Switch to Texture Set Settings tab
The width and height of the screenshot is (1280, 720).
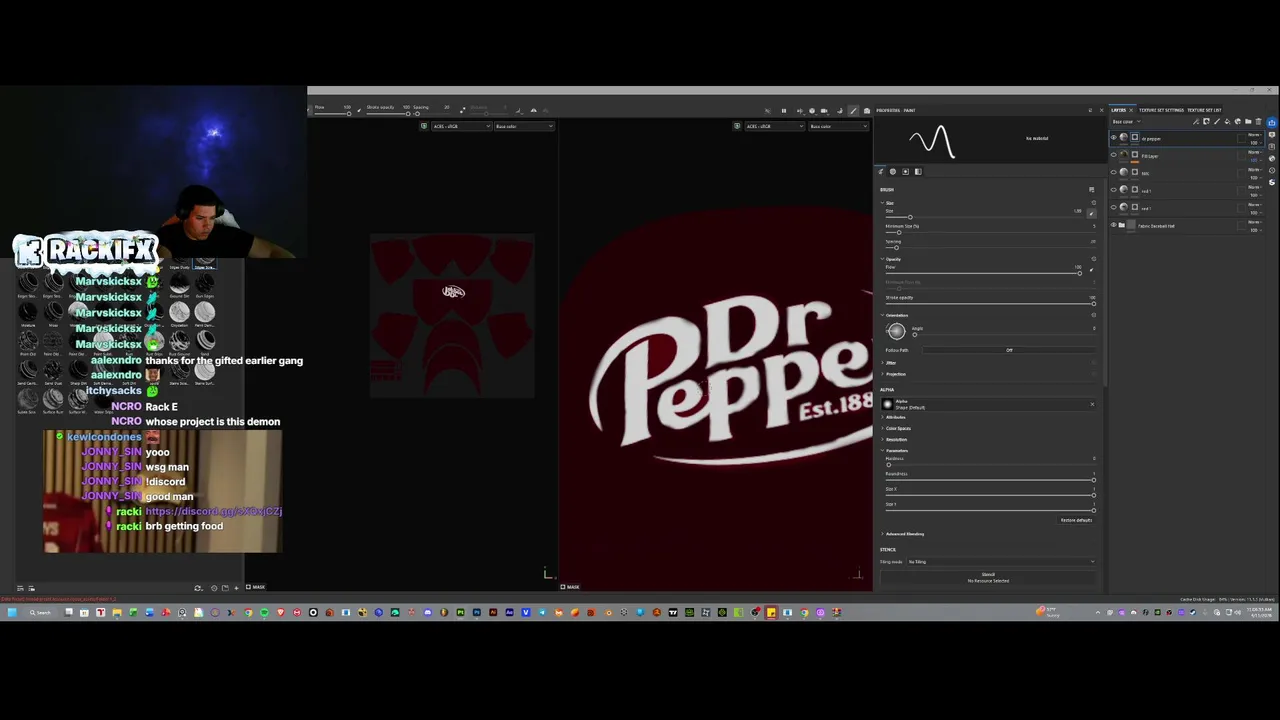pos(1161,110)
